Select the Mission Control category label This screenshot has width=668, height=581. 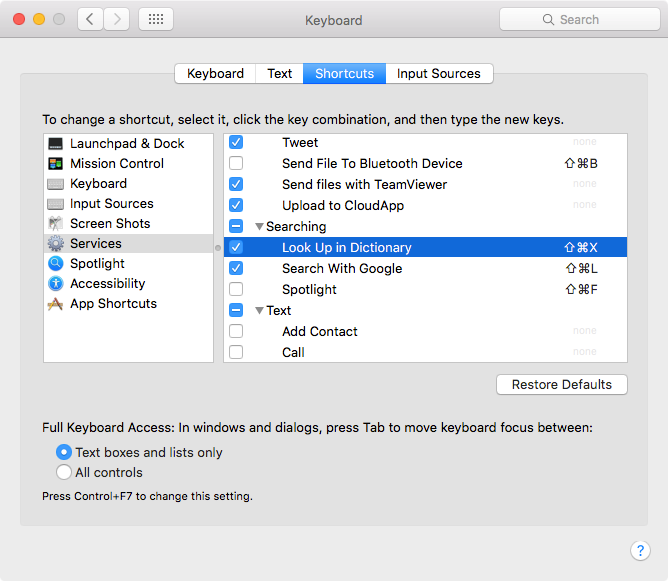(x=117, y=164)
